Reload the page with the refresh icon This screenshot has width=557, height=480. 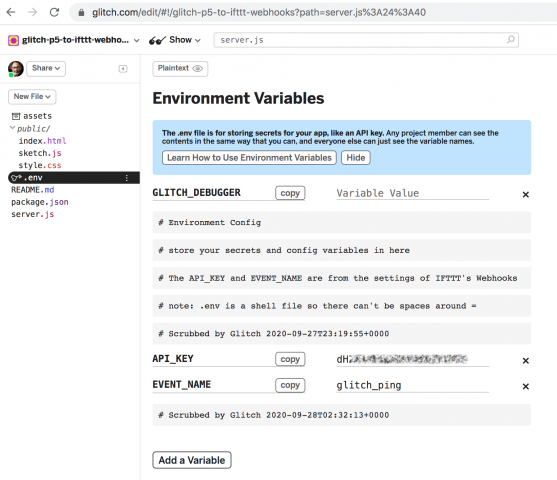click(54, 12)
